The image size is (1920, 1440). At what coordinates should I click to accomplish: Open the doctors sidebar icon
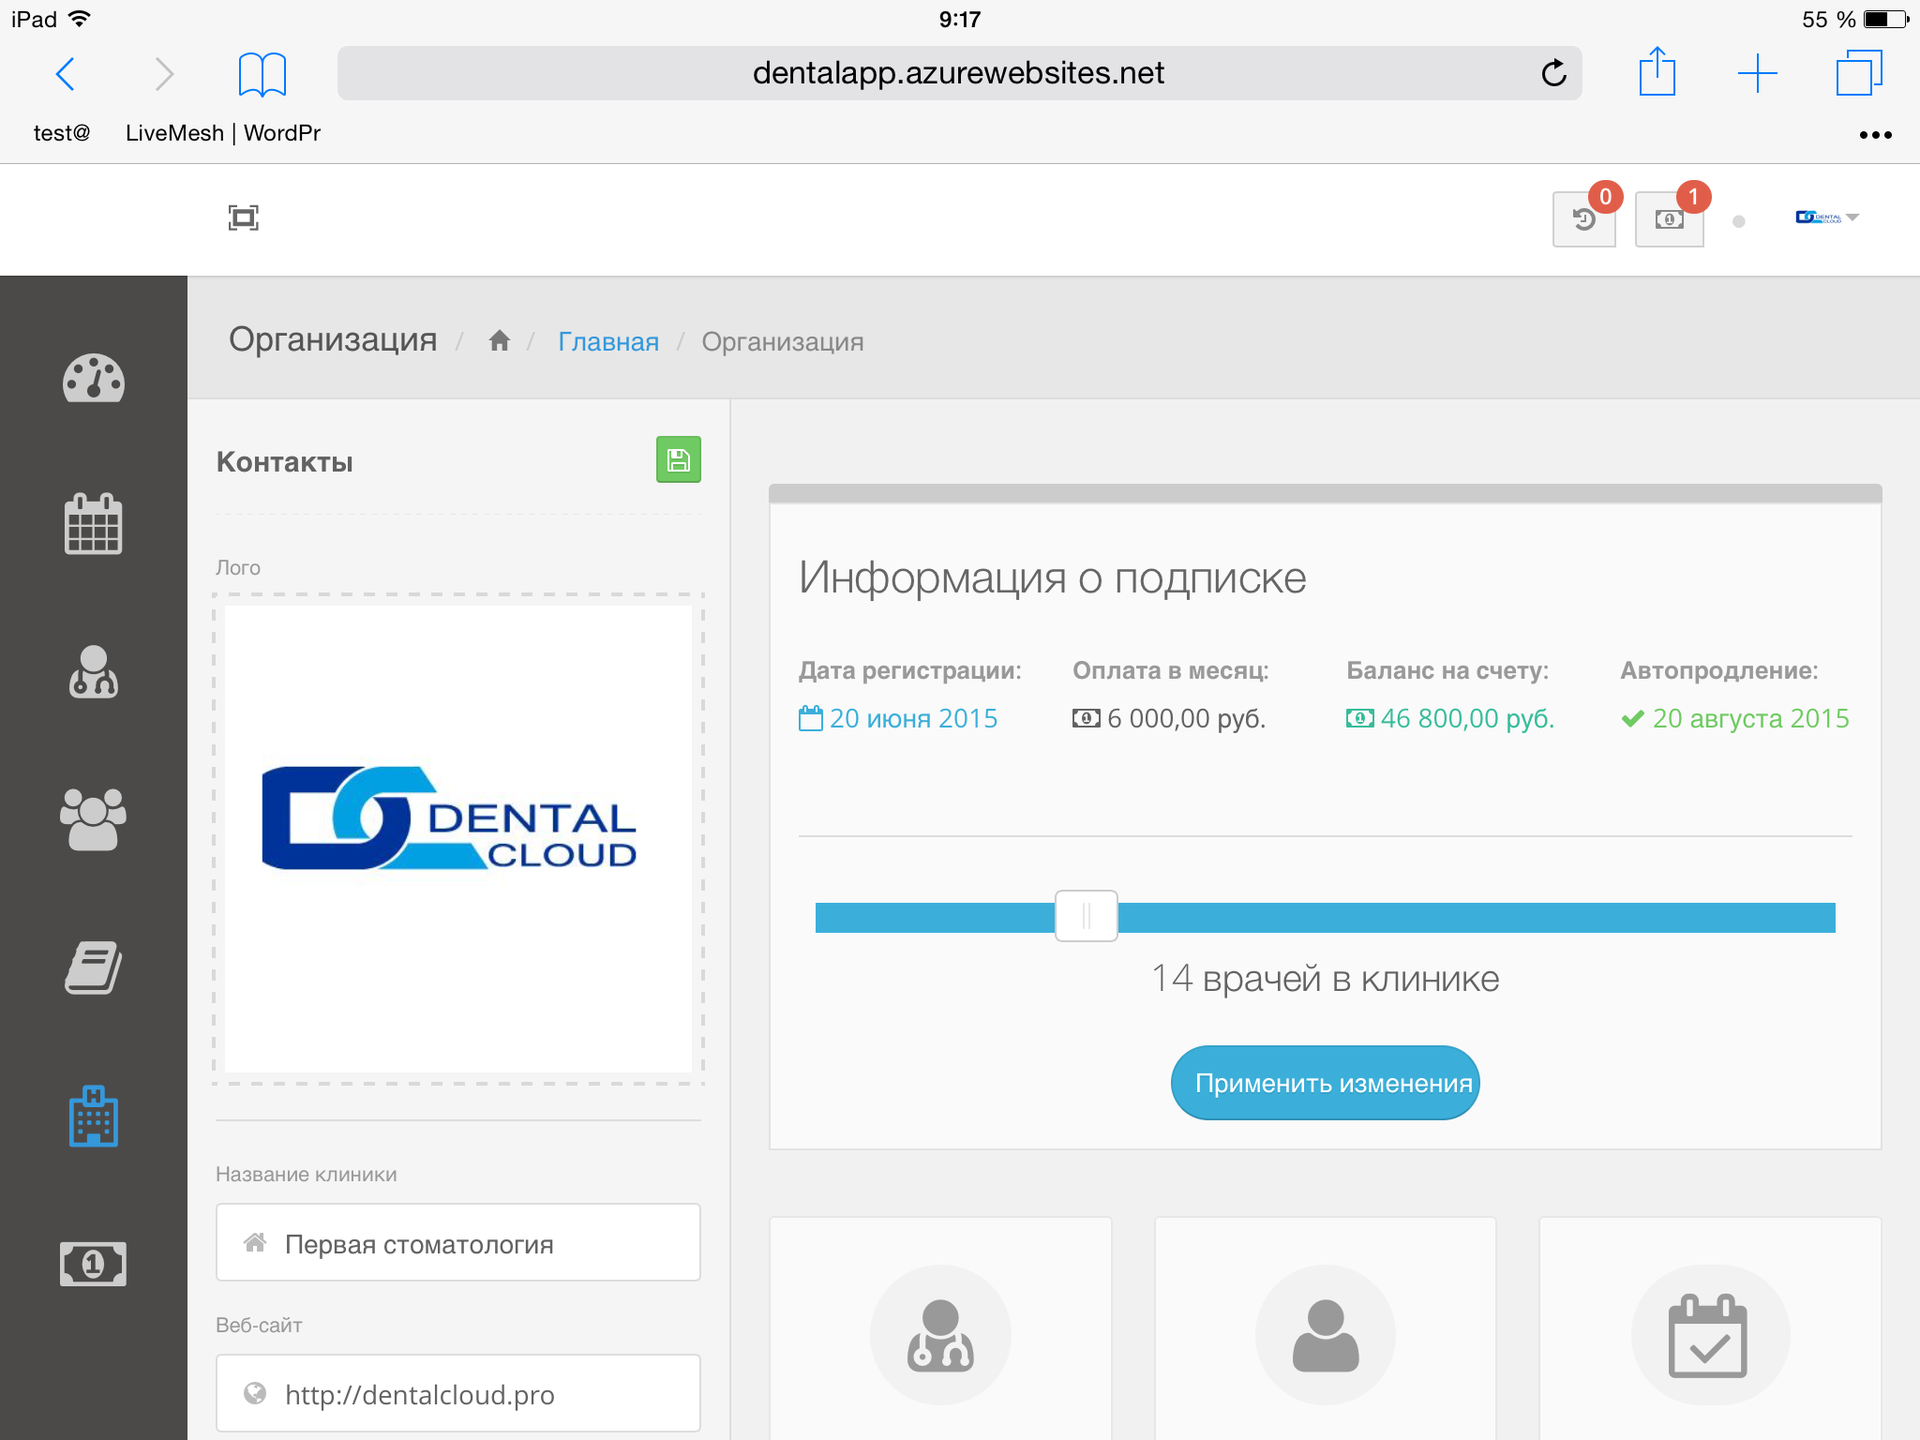pos(93,671)
